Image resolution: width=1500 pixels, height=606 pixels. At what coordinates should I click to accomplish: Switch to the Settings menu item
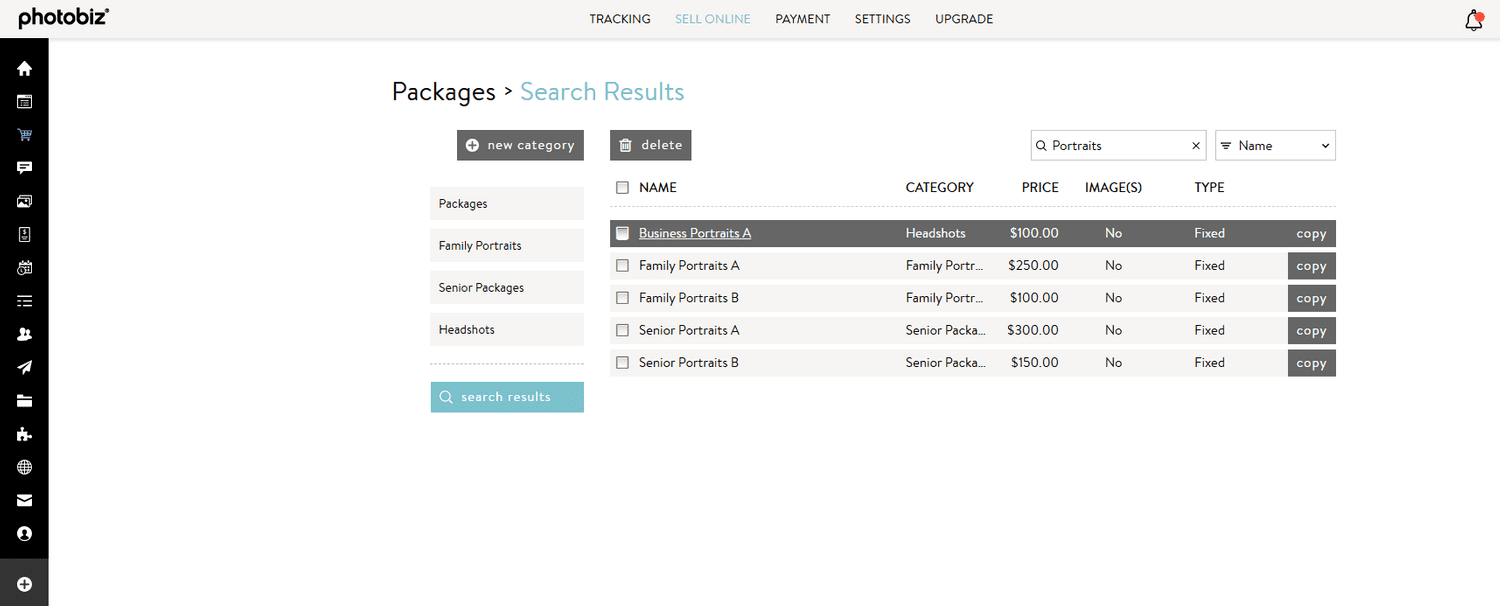882,19
